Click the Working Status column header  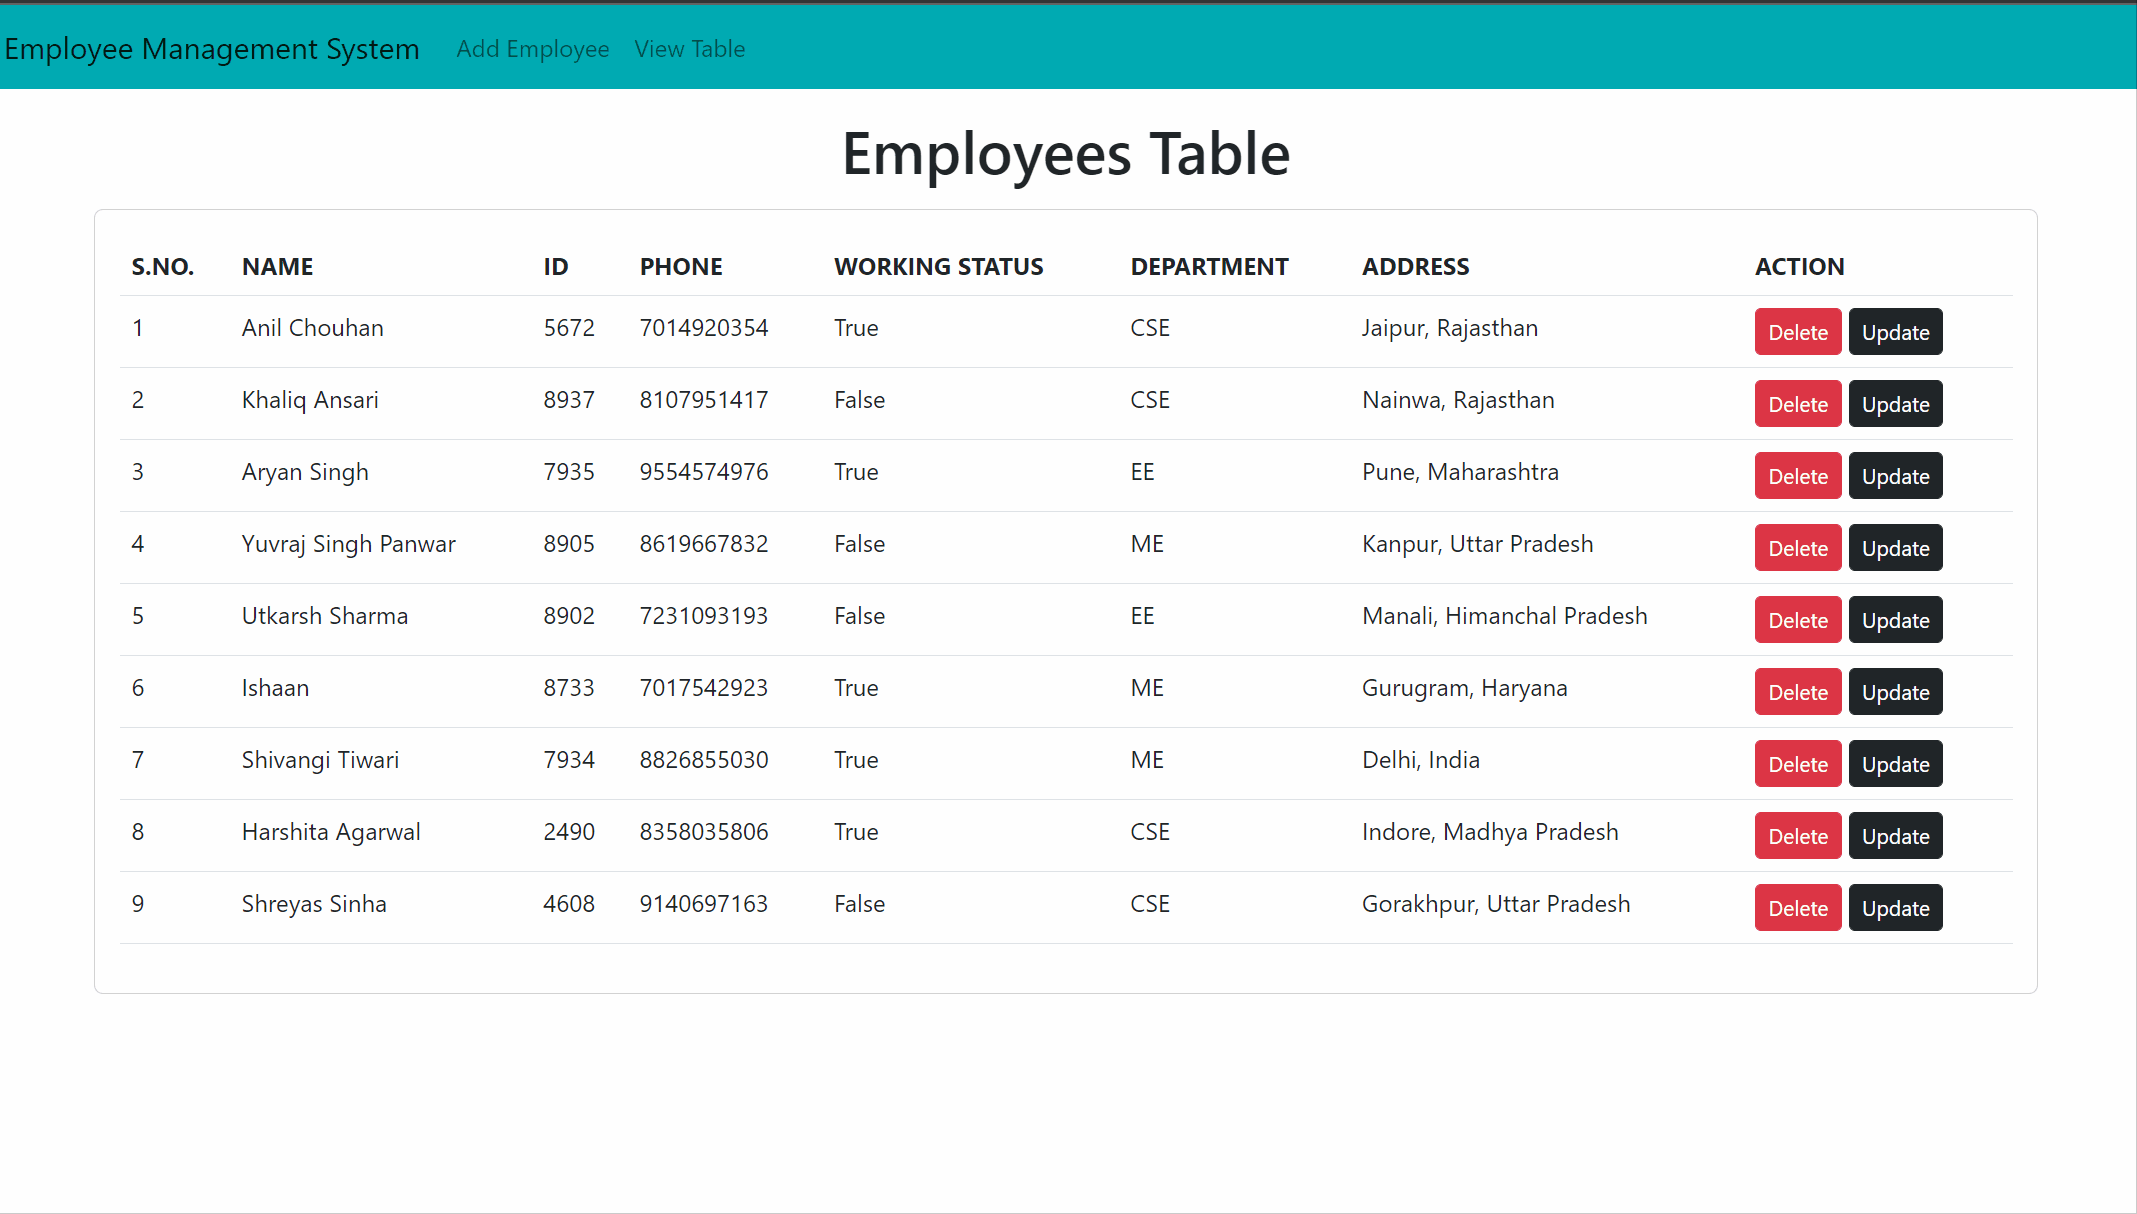pyautogui.click(x=938, y=267)
